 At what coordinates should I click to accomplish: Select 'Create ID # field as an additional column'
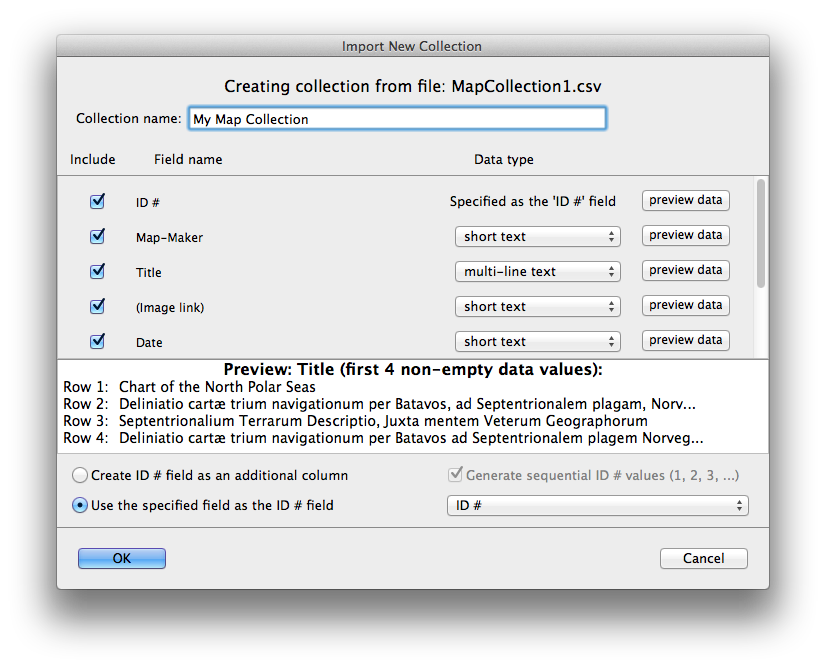(x=80, y=476)
